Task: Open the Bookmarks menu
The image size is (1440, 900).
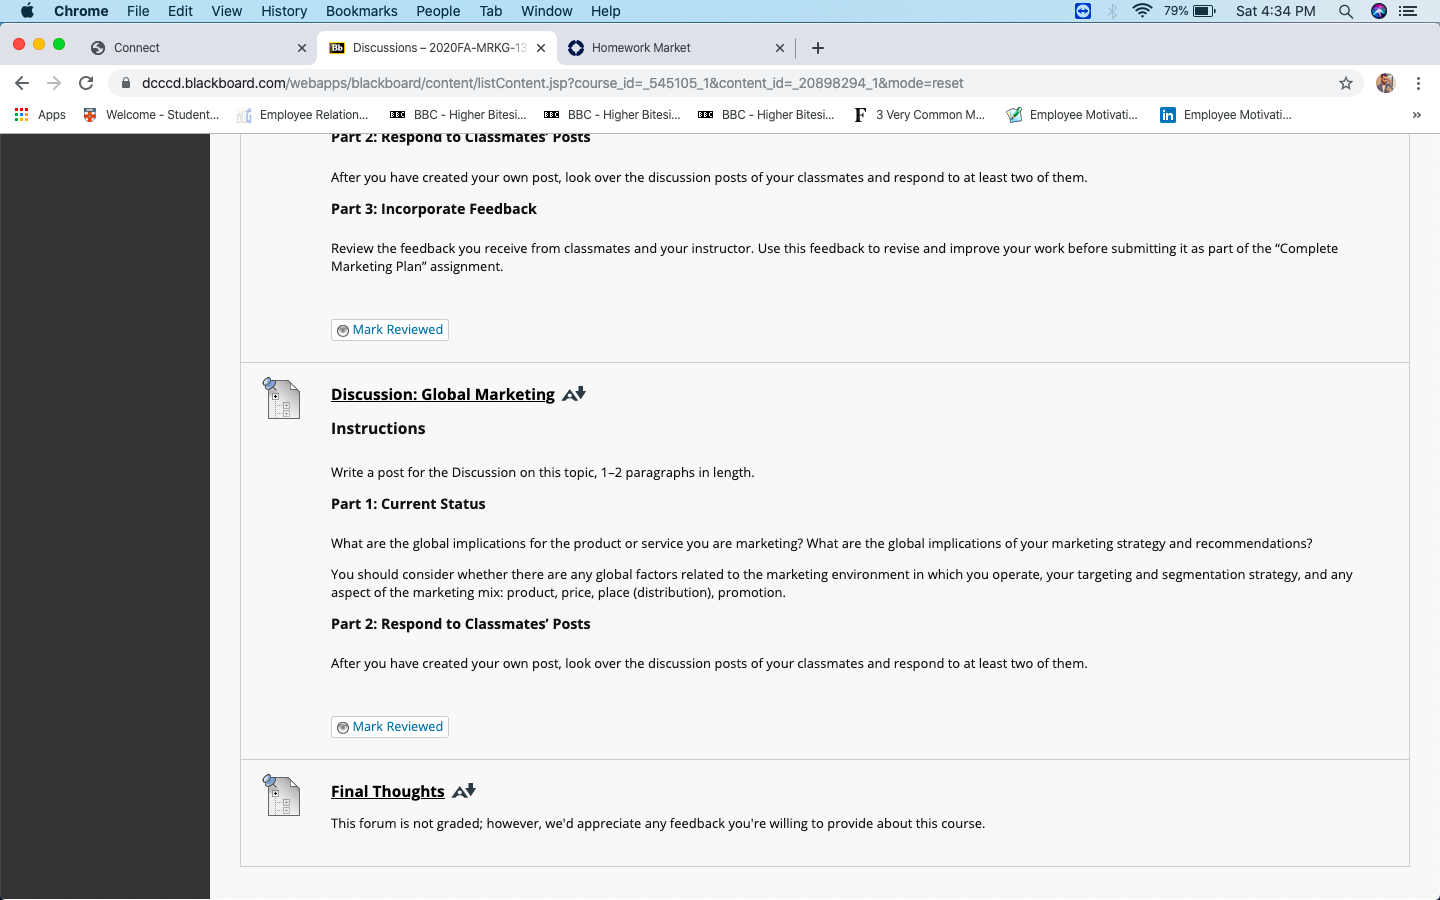Action: point(362,11)
